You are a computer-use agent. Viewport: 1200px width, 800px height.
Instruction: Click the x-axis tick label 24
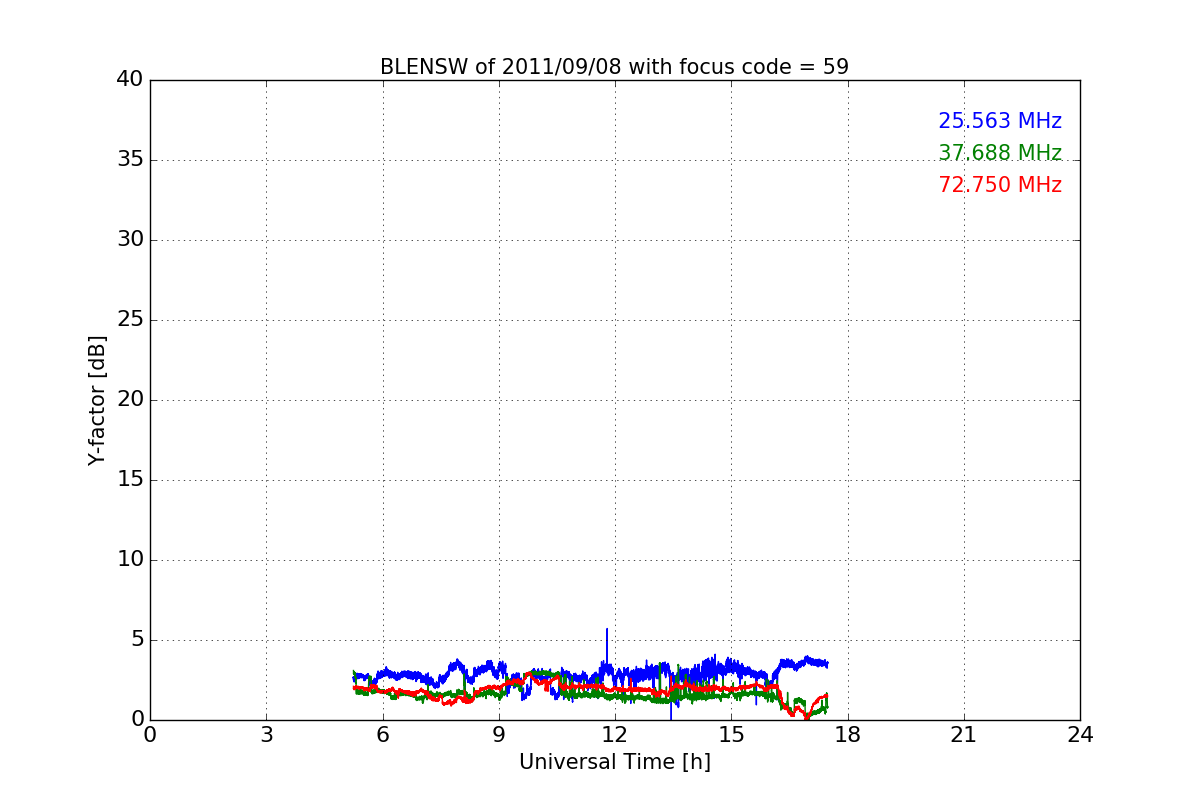point(1080,735)
